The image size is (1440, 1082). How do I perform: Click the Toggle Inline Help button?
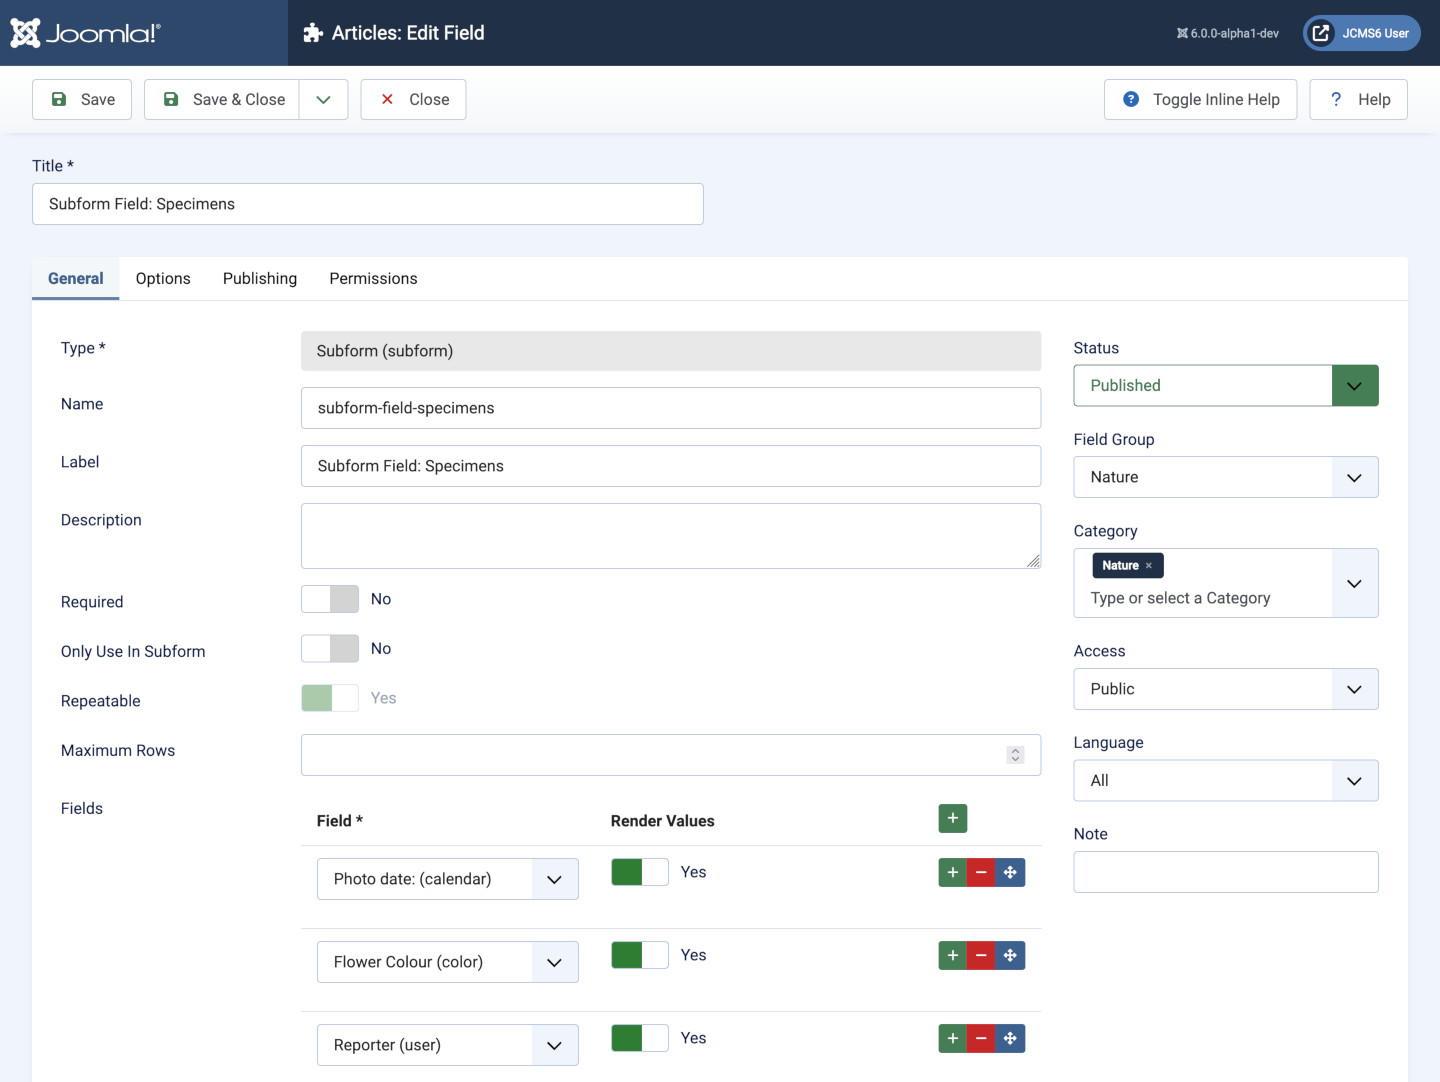1200,100
